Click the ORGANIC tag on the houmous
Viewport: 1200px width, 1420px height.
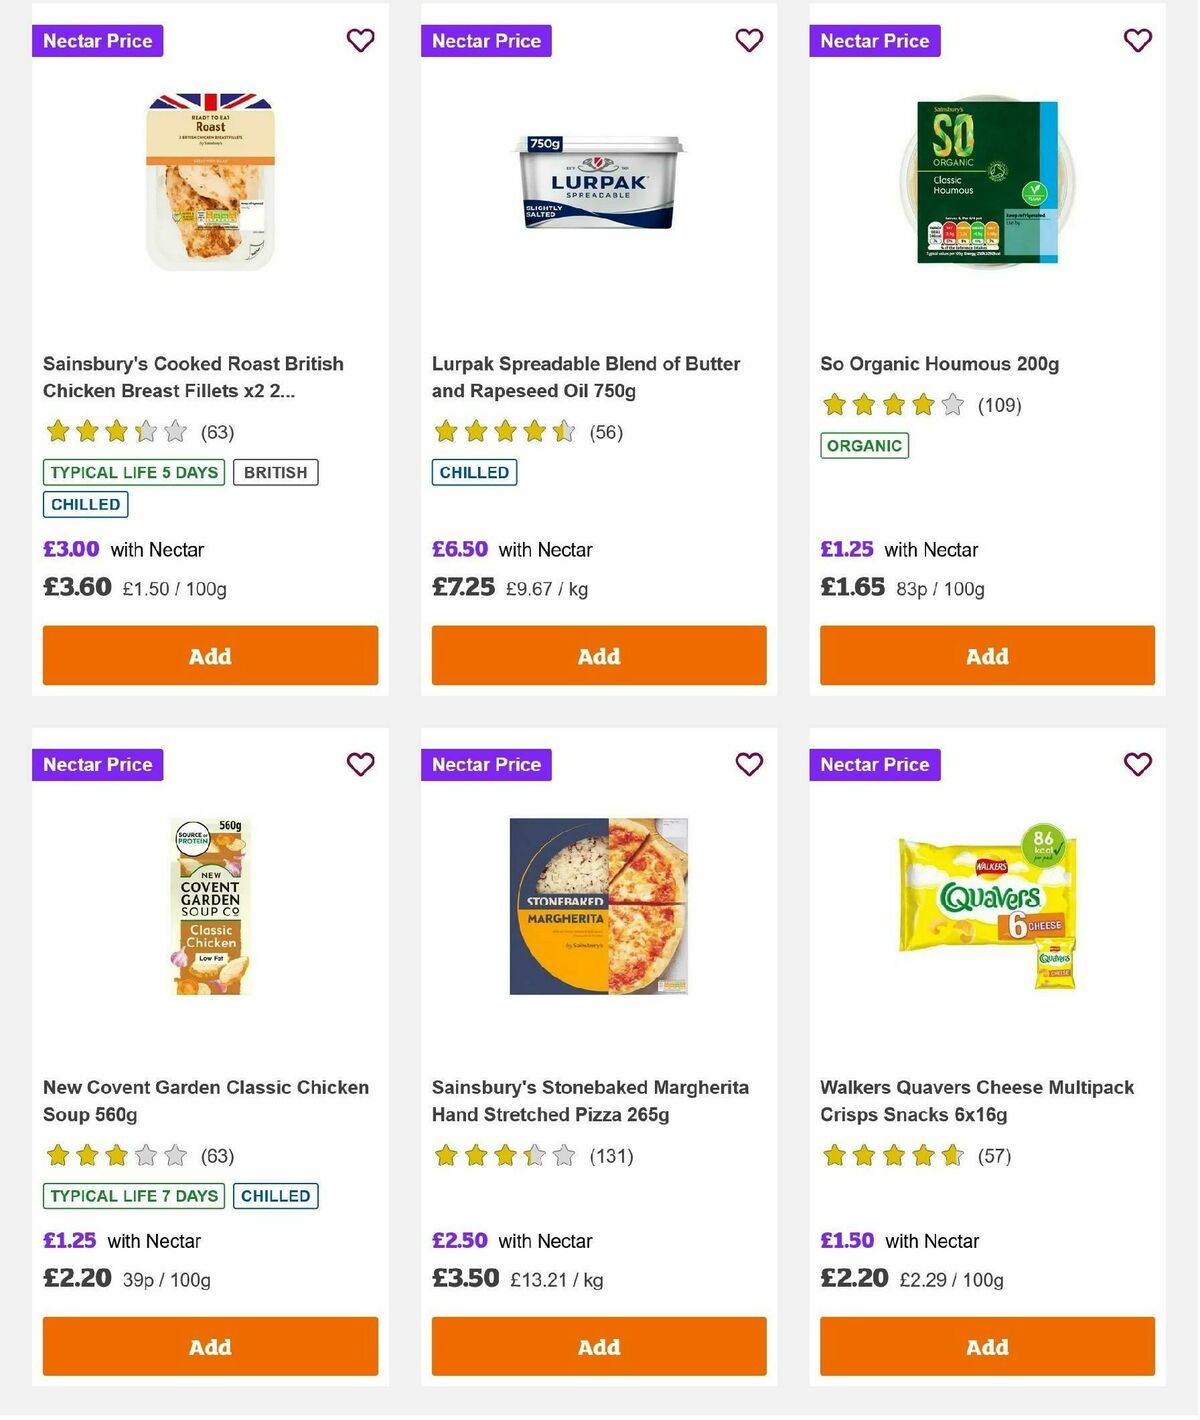pos(864,446)
